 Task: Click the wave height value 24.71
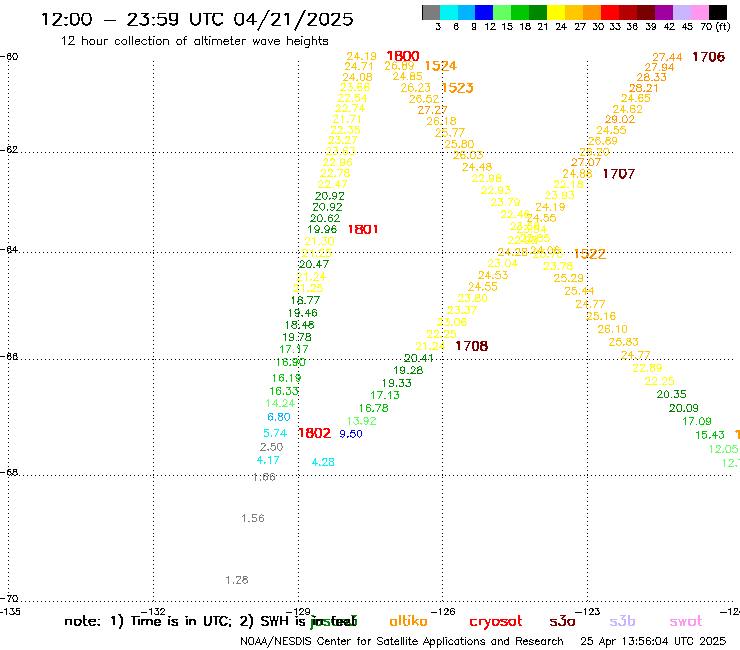coord(359,67)
